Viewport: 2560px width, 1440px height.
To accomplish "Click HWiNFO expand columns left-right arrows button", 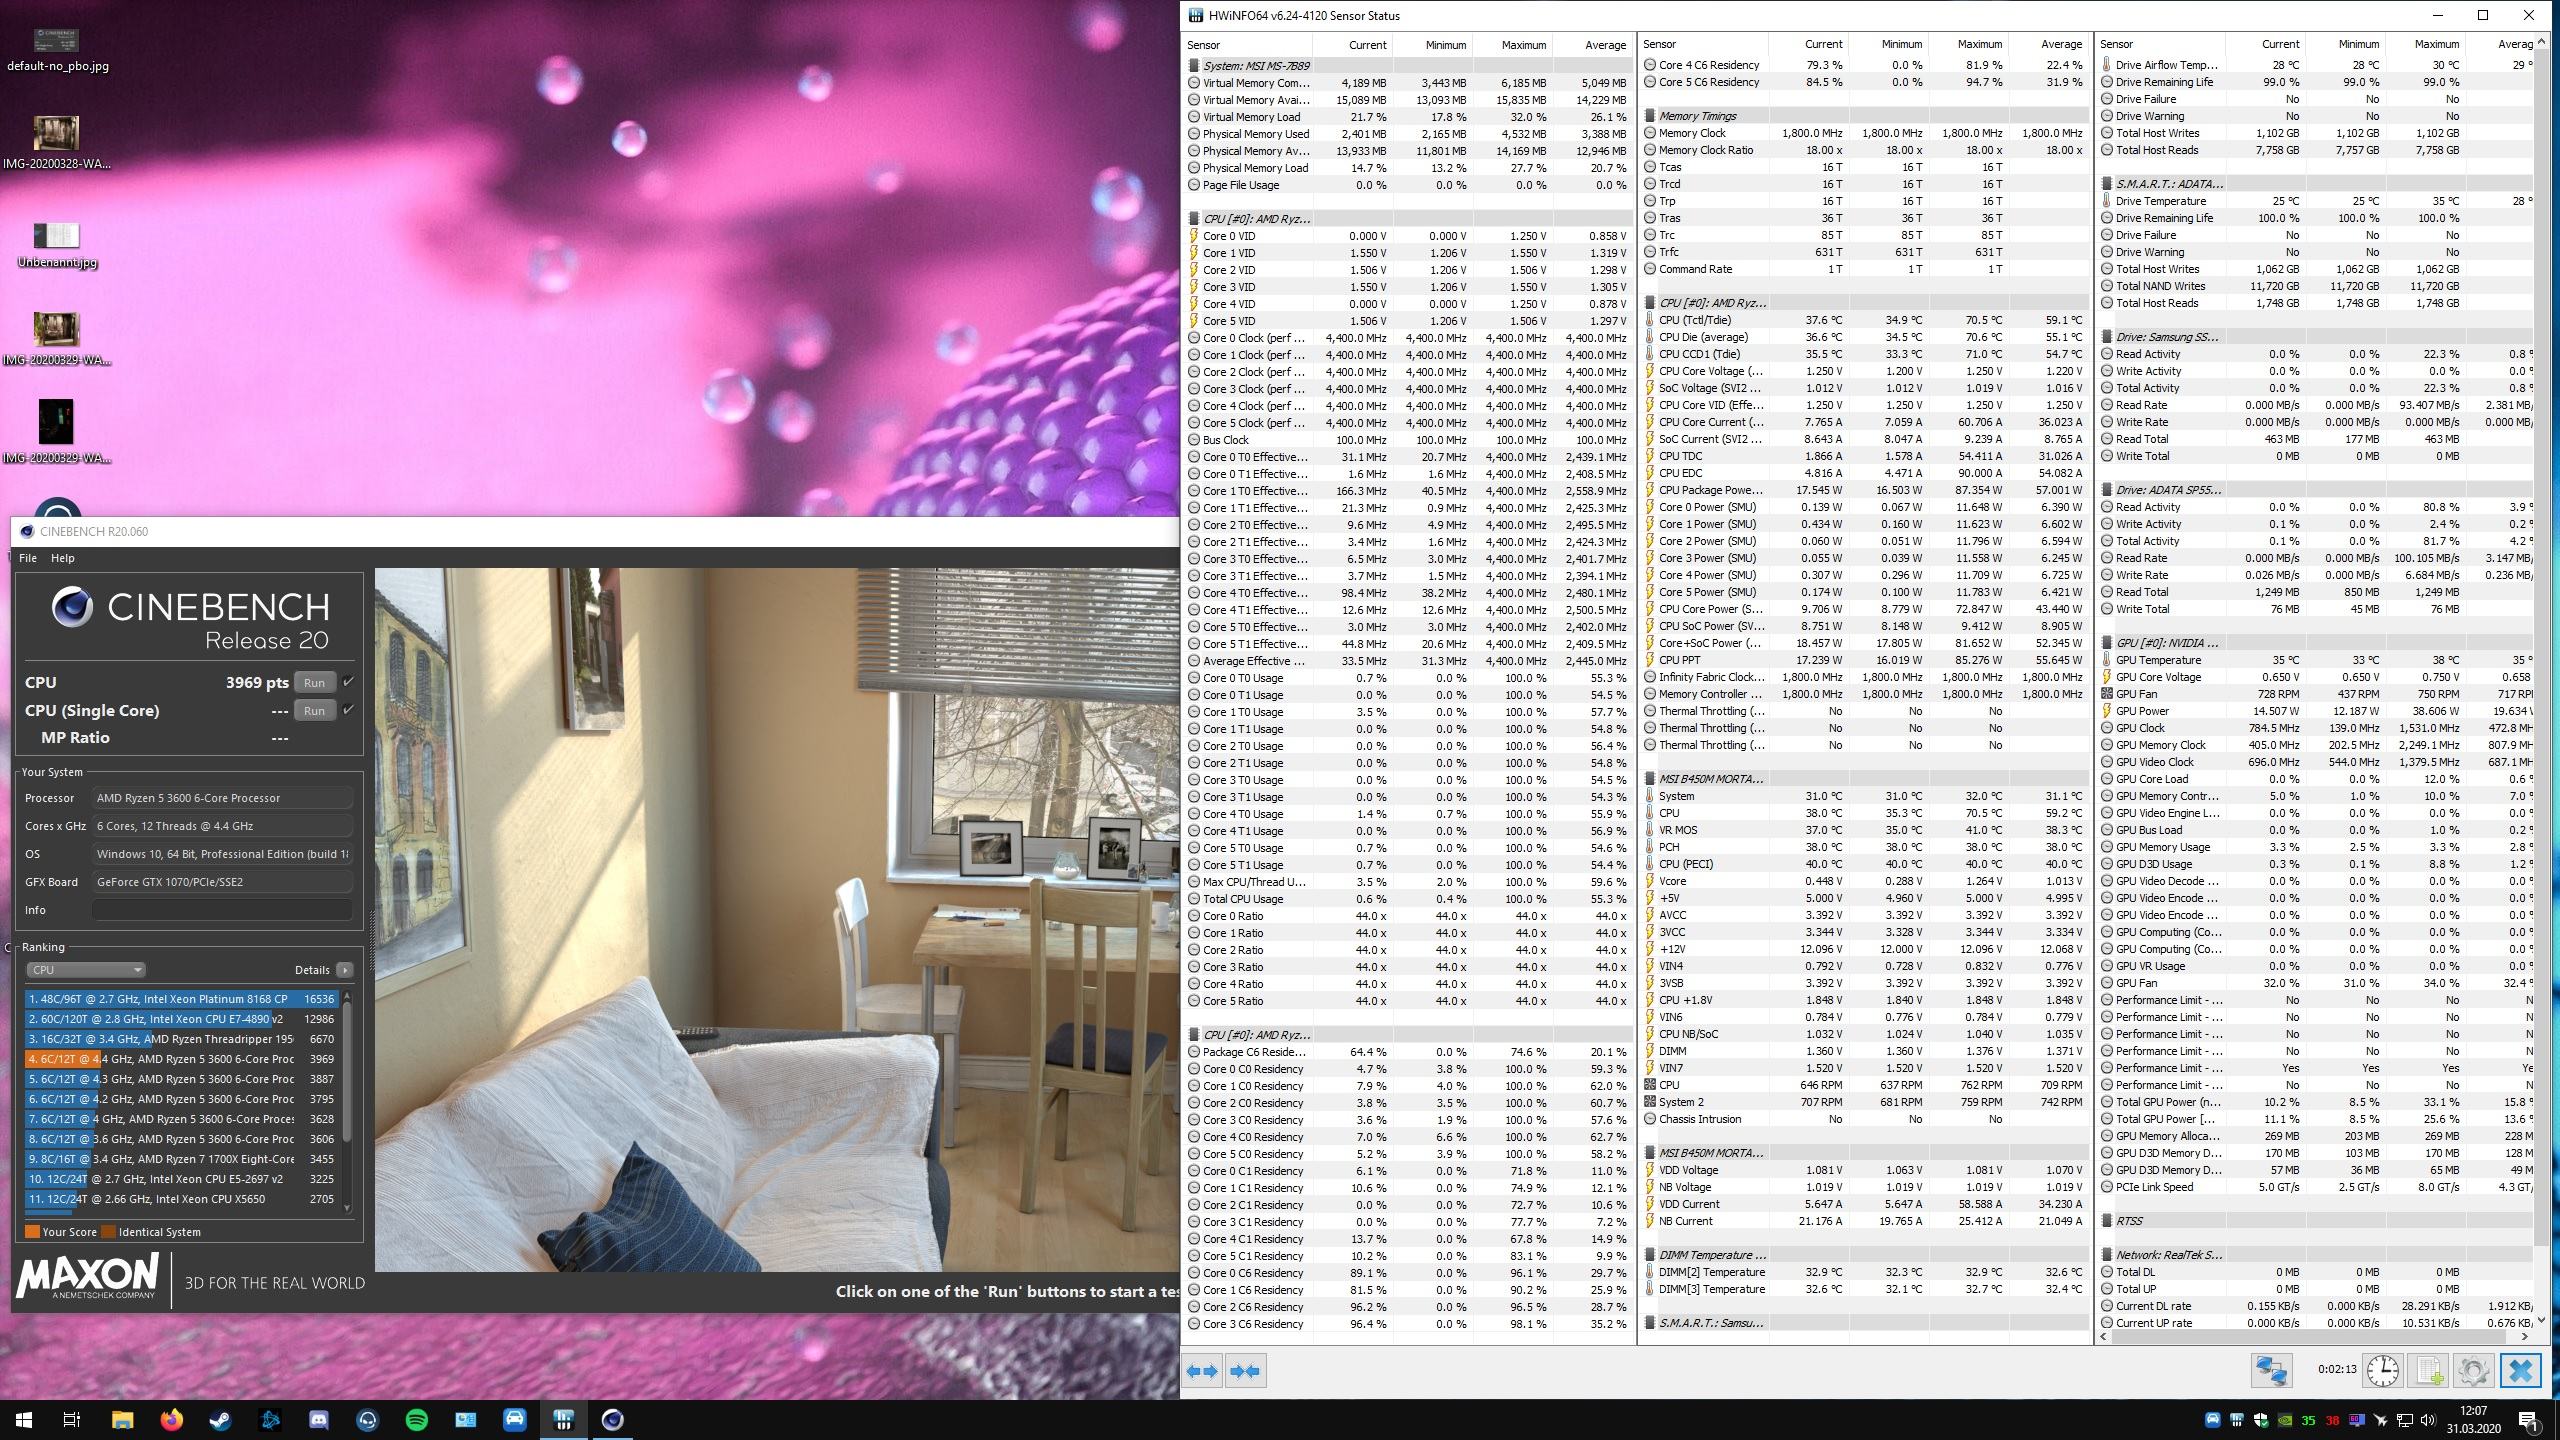I will (1202, 1371).
